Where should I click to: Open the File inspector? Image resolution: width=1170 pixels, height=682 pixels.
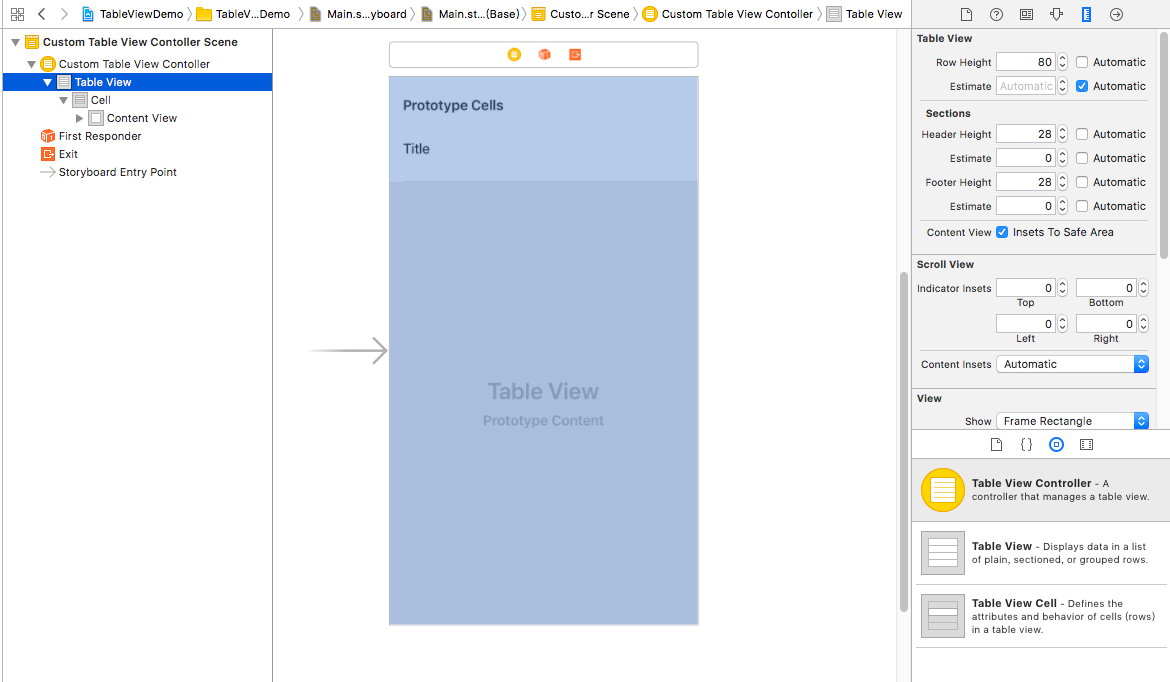[x=966, y=15]
